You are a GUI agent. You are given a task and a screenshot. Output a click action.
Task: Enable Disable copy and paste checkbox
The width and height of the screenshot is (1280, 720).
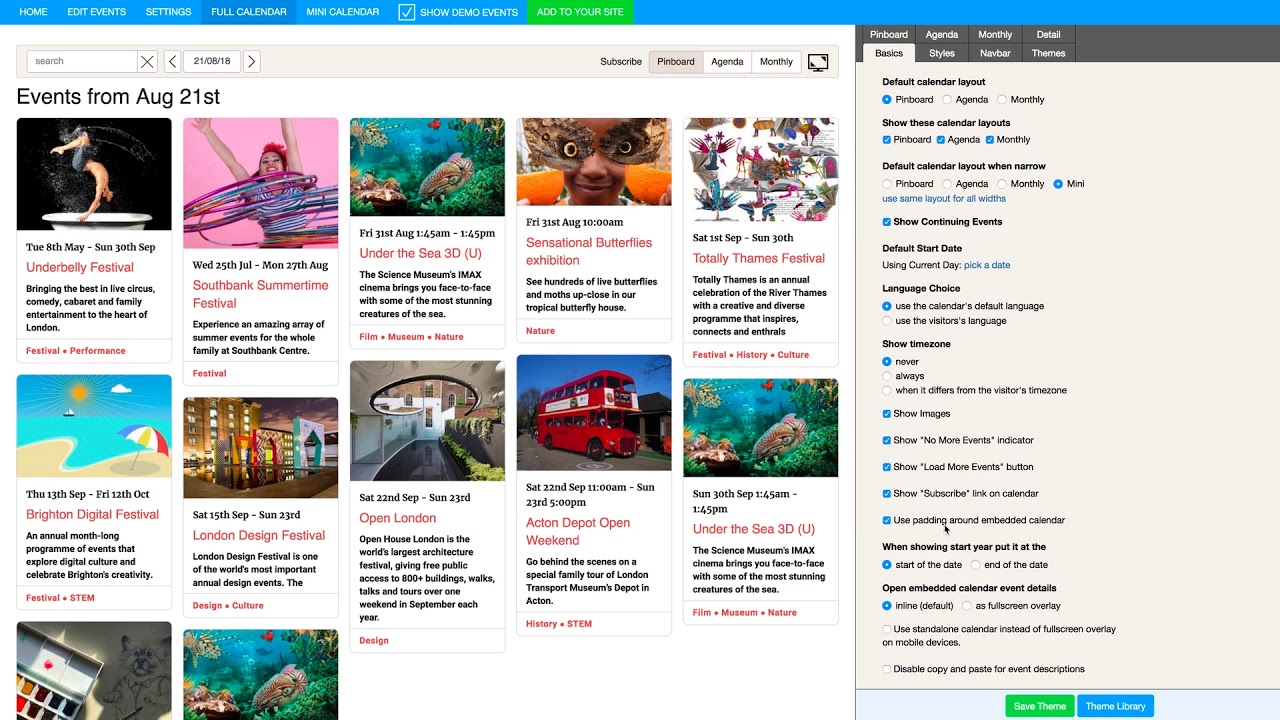[x=887, y=670]
